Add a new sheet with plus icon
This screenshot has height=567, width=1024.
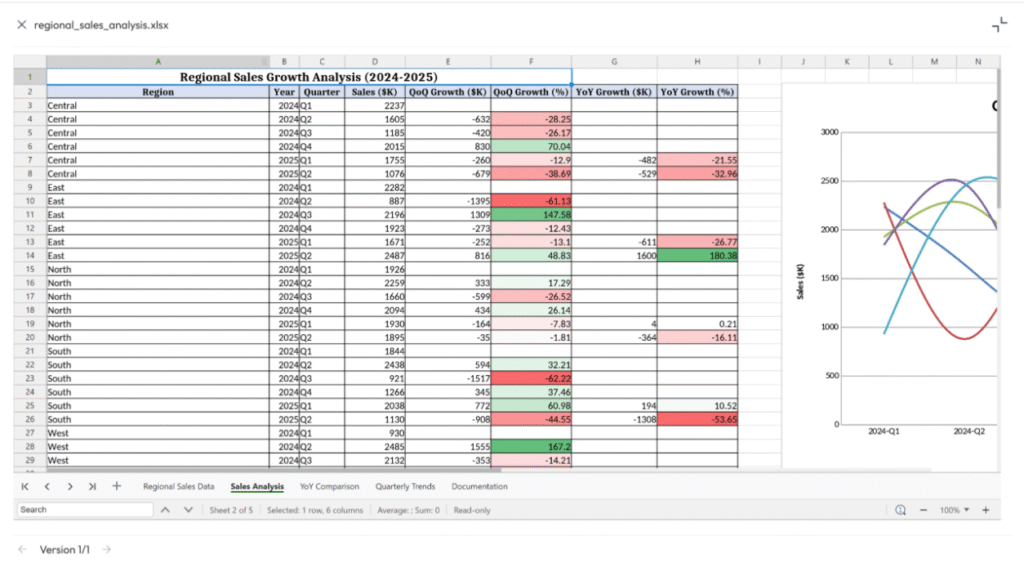[116, 487]
